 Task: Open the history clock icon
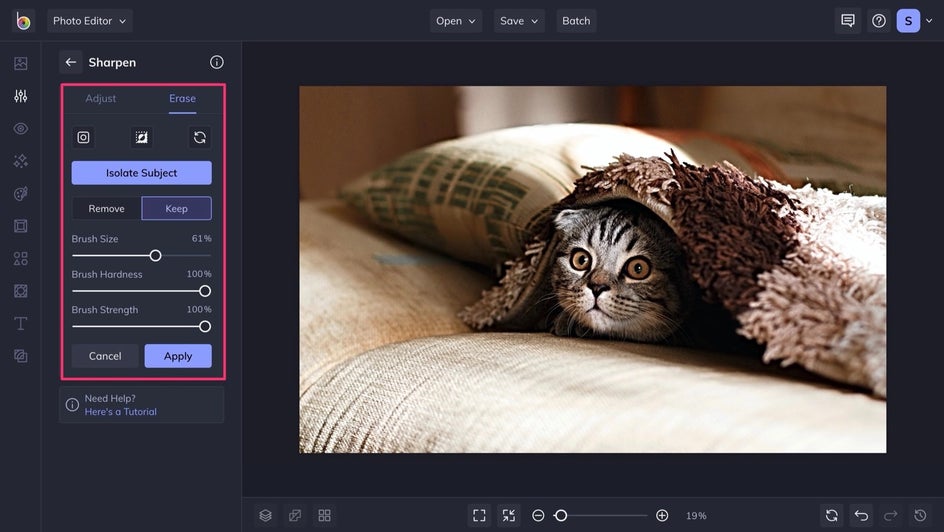pyautogui.click(x=921, y=516)
